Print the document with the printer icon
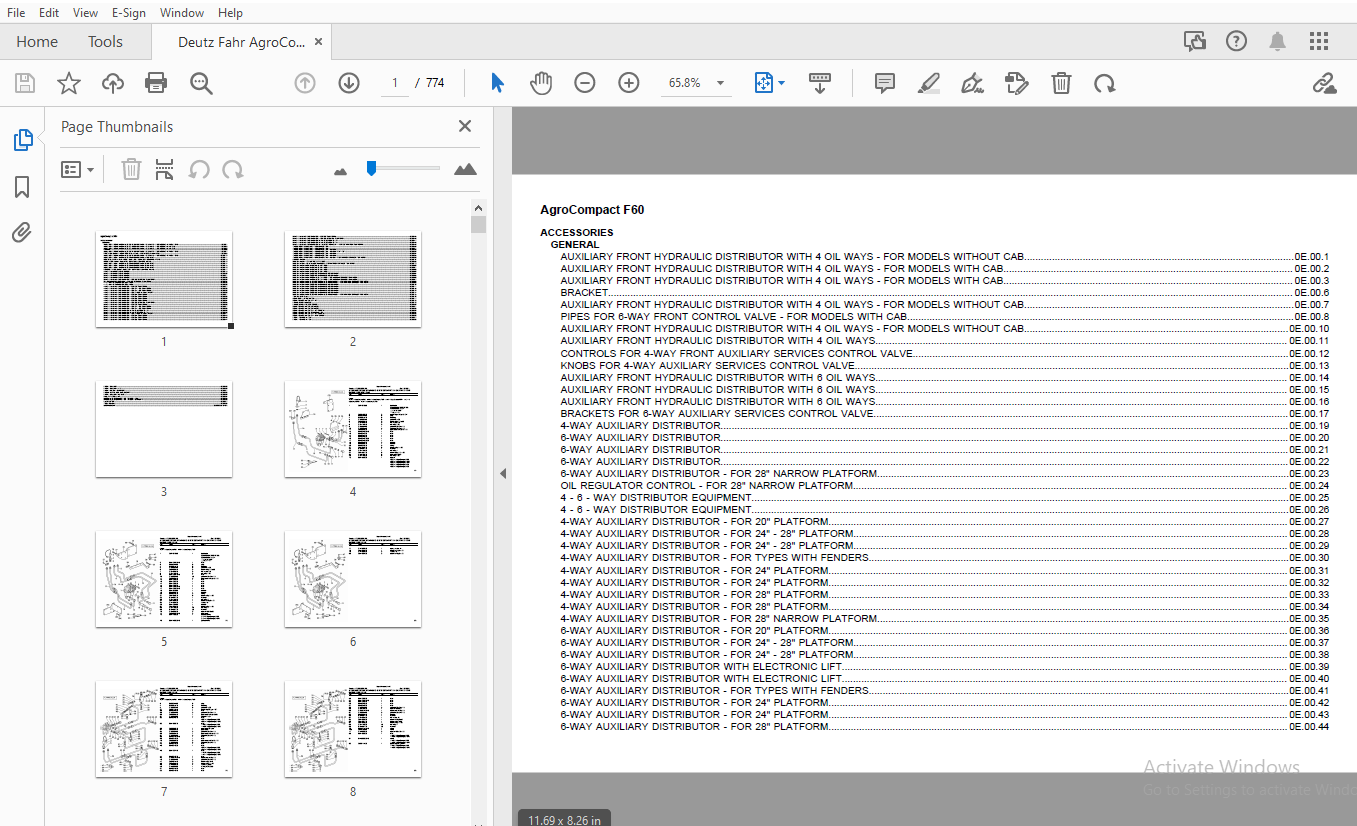 point(156,83)
